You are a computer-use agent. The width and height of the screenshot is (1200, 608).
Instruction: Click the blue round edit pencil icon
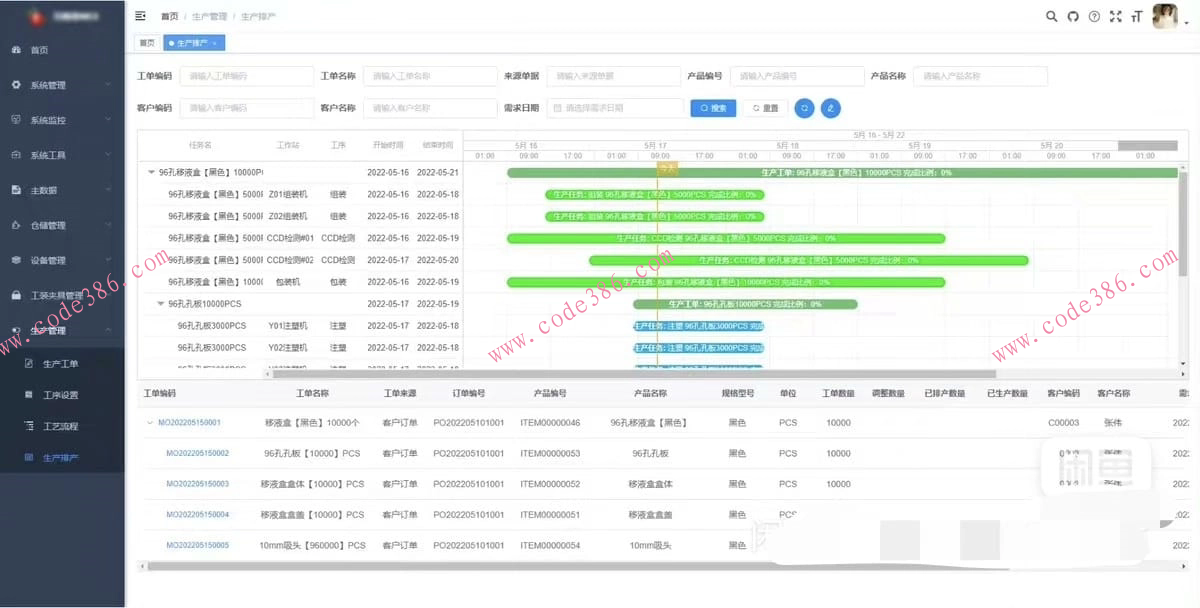[830, 108]
